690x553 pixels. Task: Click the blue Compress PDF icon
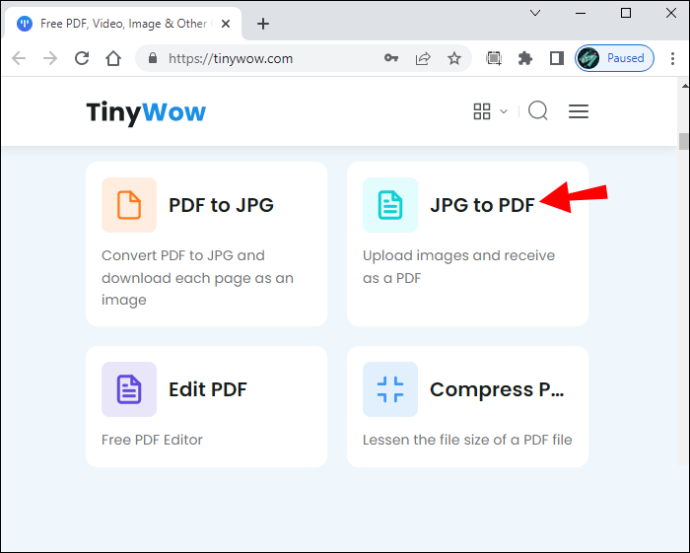(390, 389)
